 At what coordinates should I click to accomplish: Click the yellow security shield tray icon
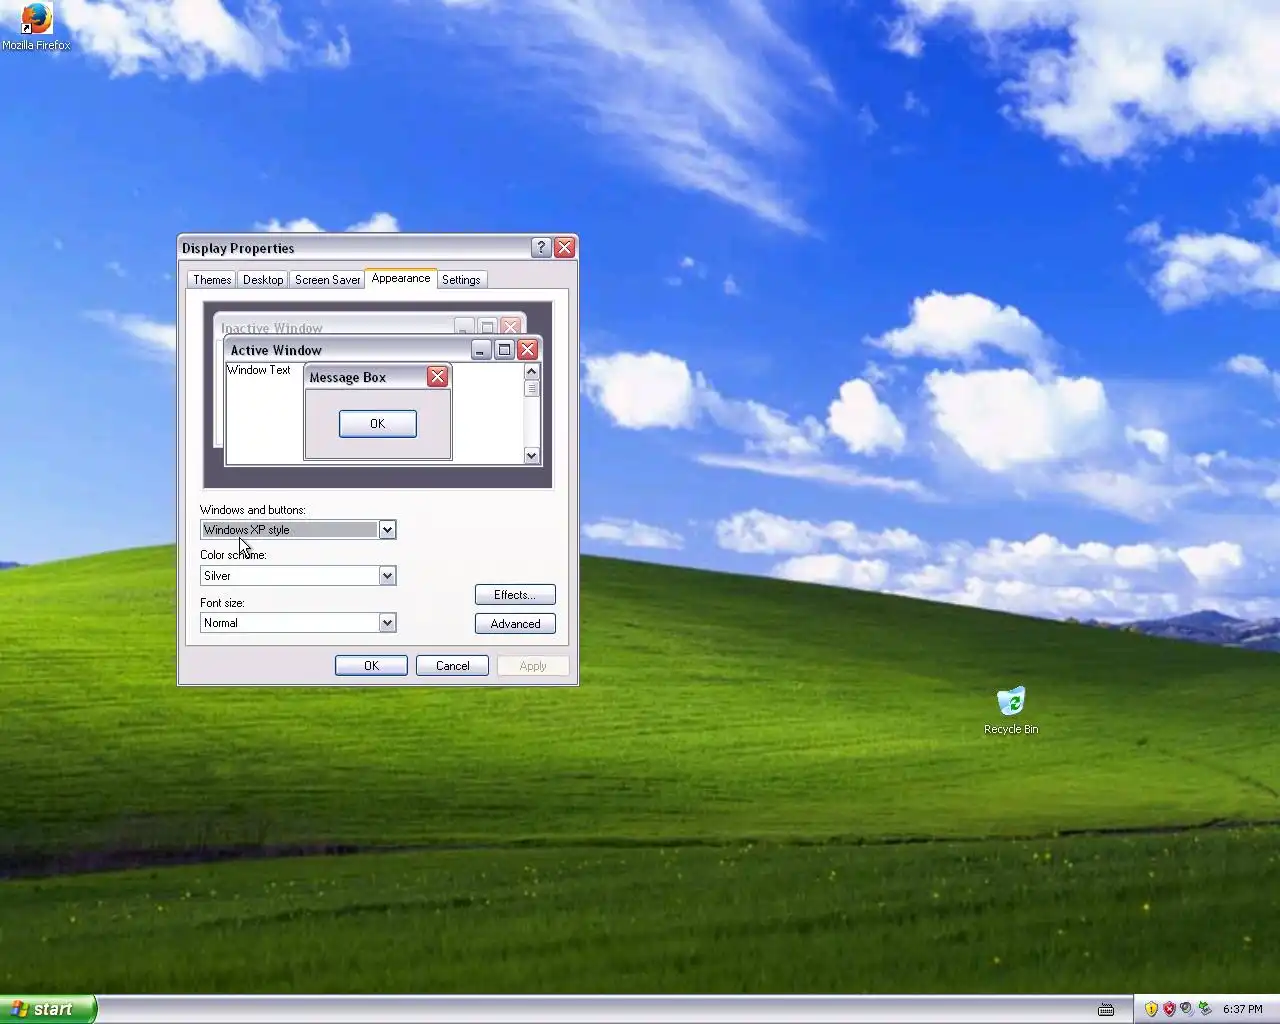pyautogui.click(x=1151, y=1009)
